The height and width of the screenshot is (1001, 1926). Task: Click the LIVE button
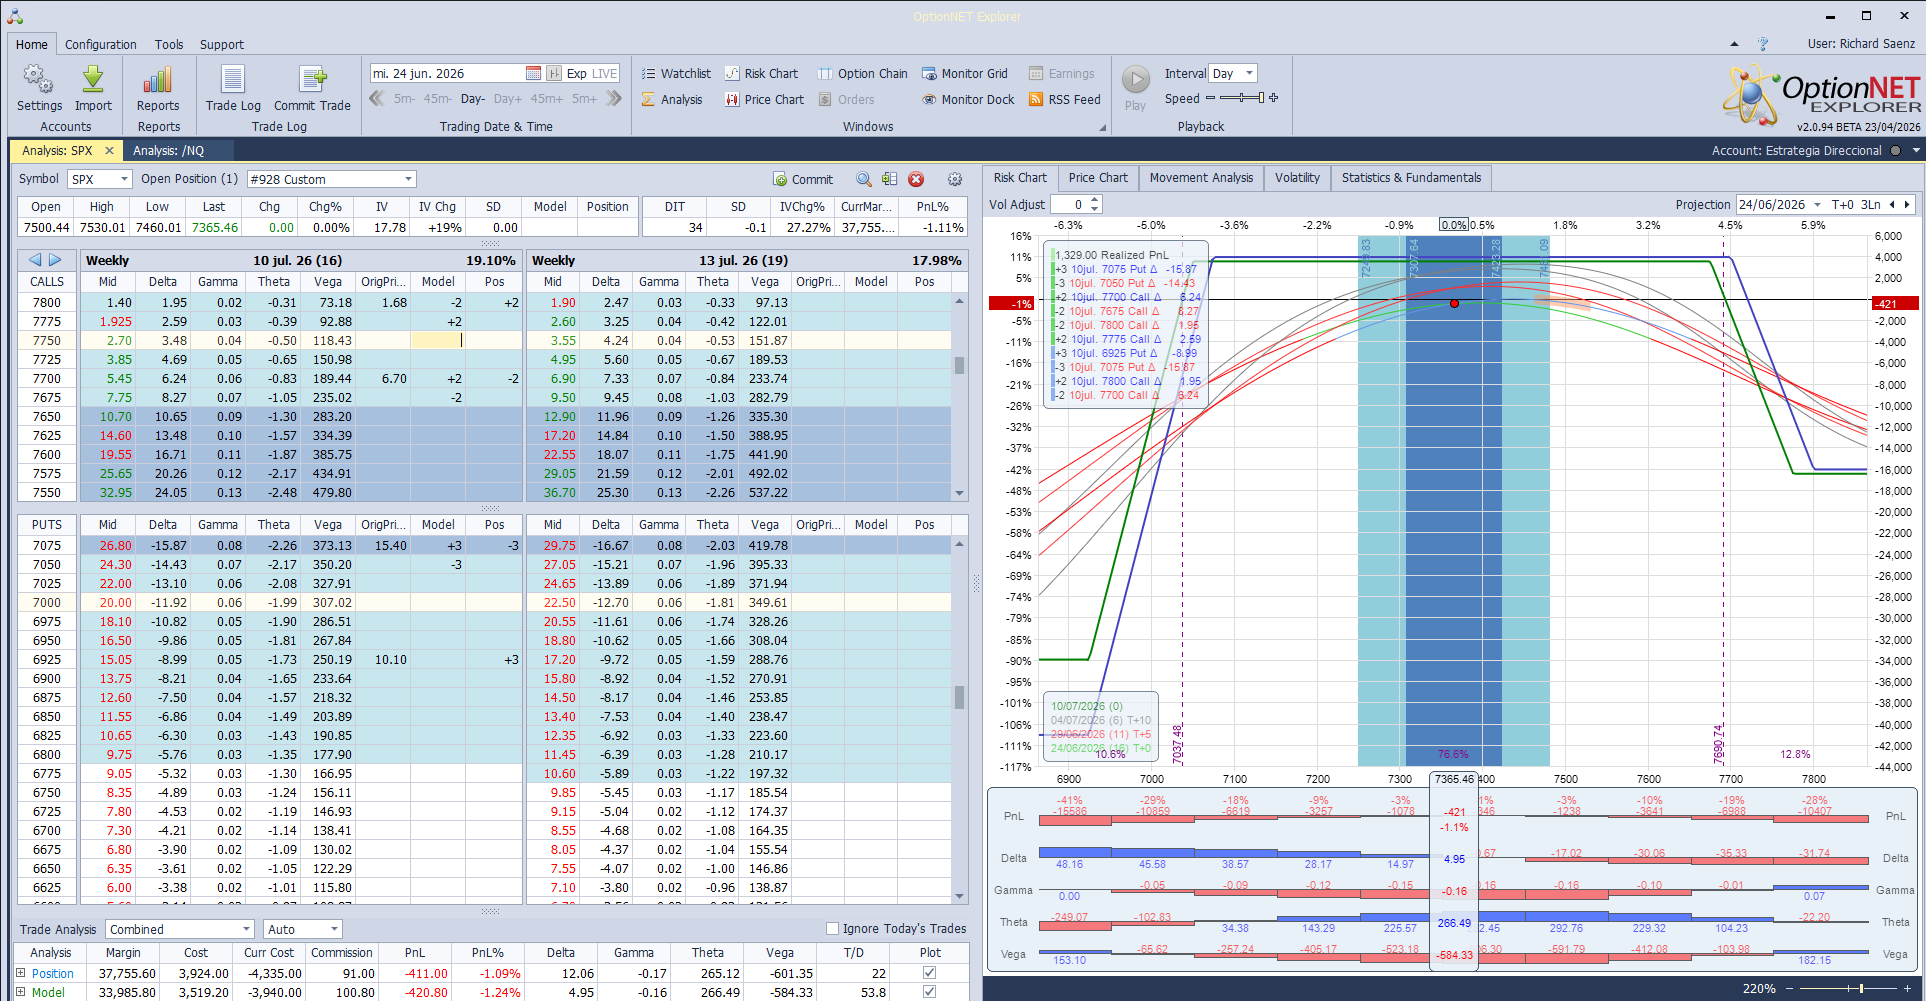605,73
